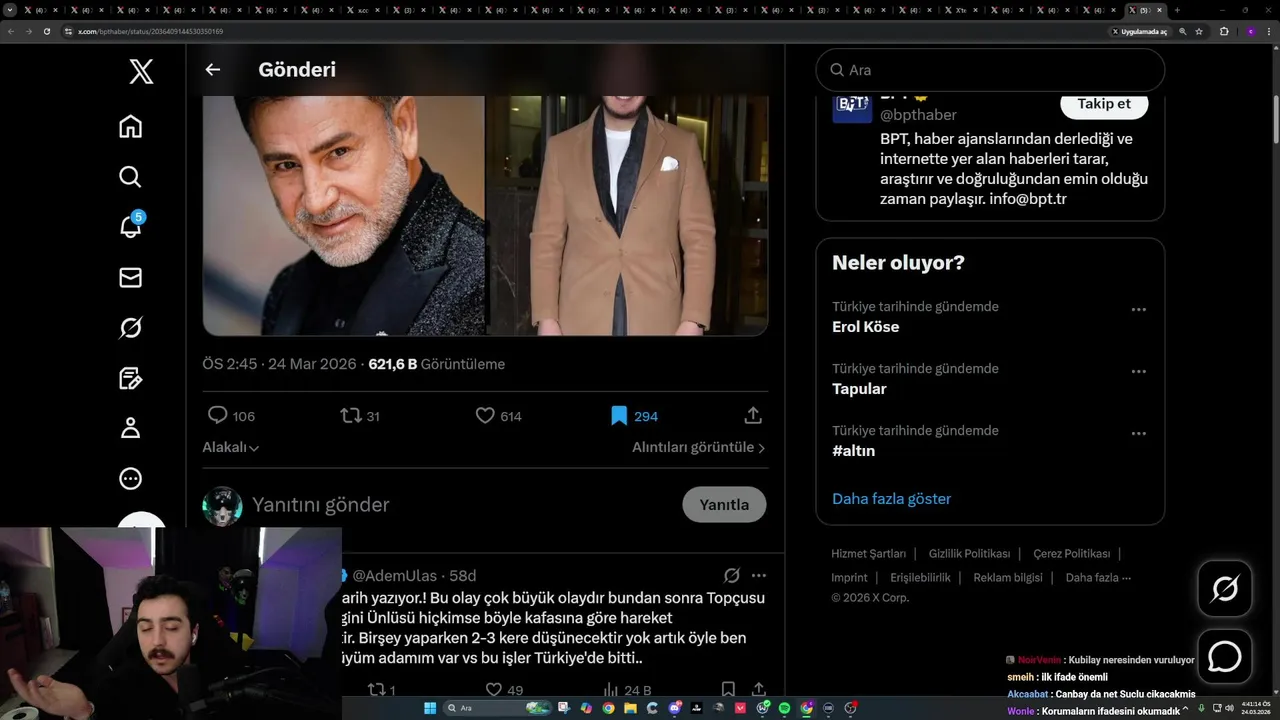Bookmark the AdemUlas reply

728,689
